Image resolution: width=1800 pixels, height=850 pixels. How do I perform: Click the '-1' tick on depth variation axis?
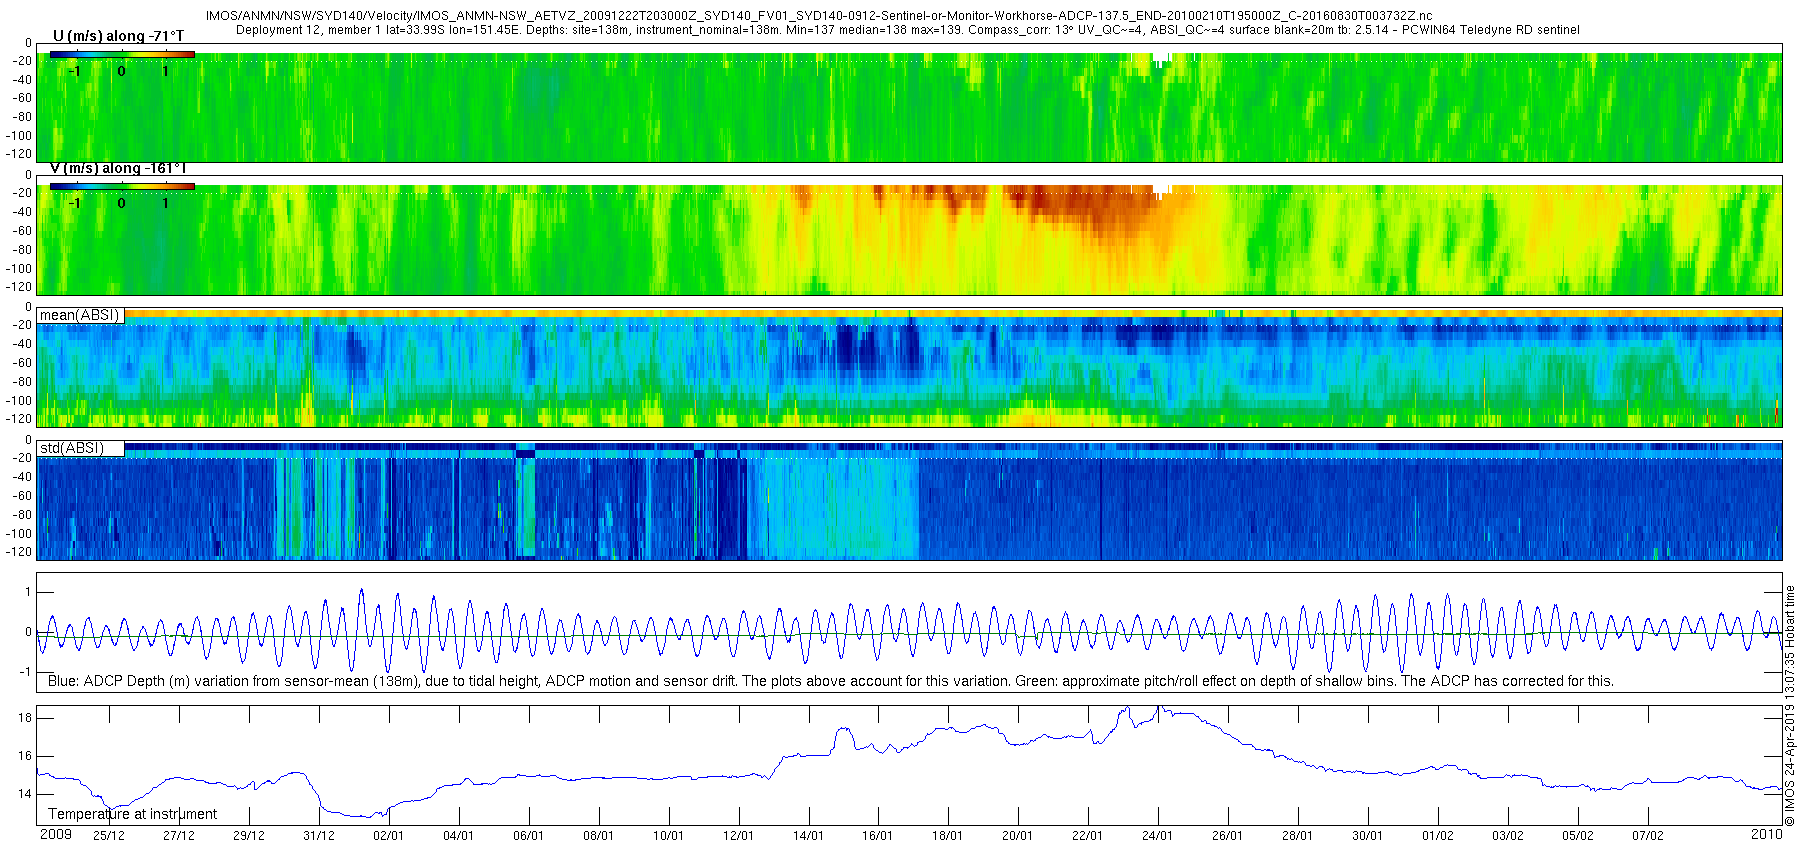(x=26, y=672)
